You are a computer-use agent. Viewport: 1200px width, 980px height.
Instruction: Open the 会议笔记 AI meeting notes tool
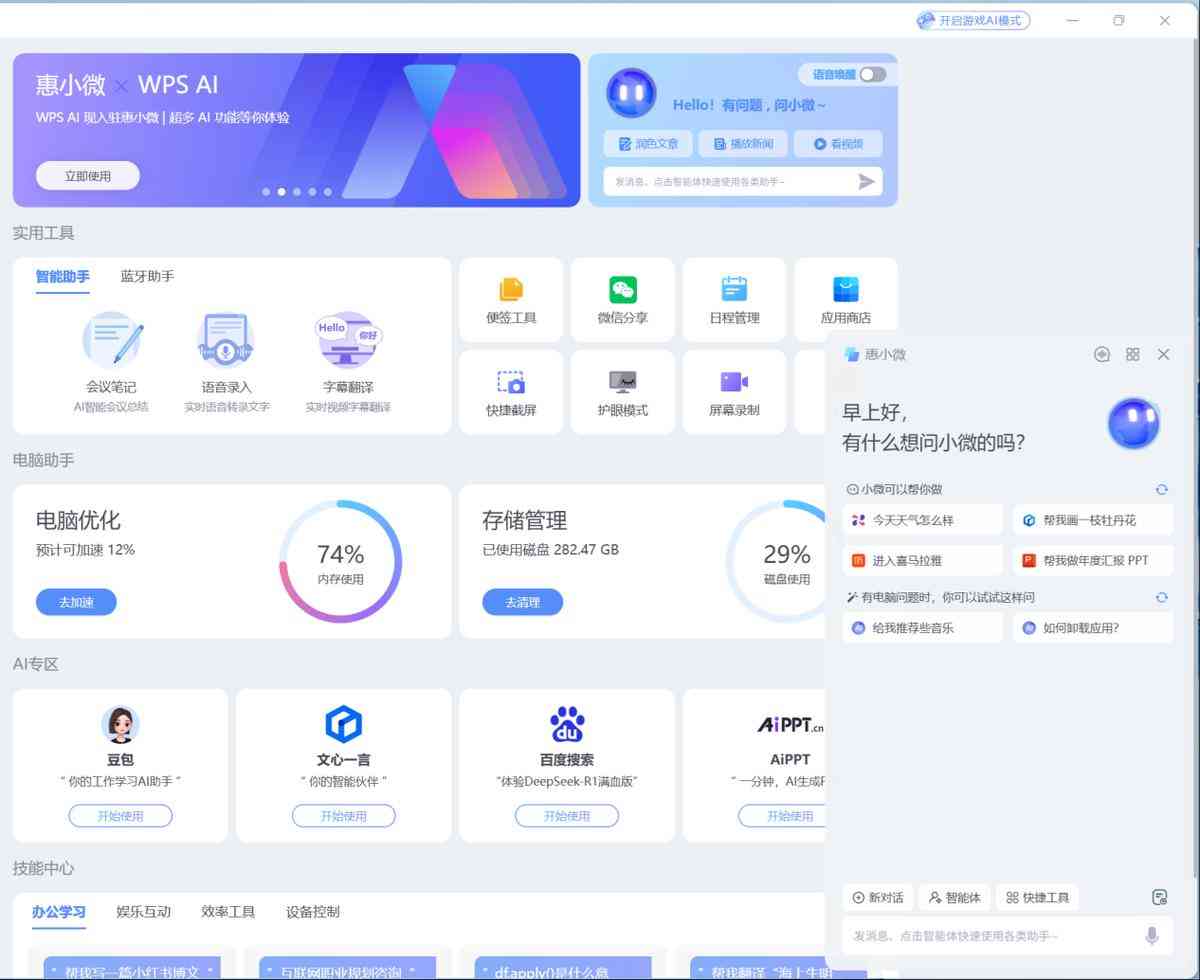click(x=113, y=355)
